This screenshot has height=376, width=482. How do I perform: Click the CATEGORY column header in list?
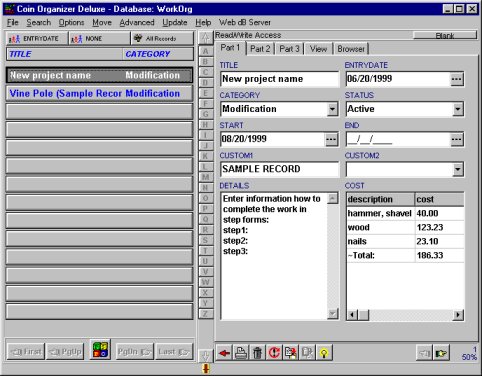(158, 54)
